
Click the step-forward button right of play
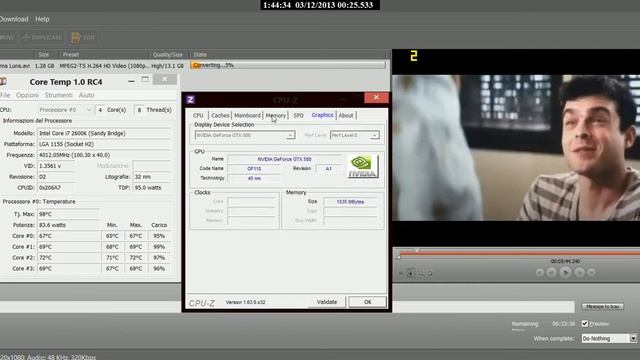coord(579,272)
